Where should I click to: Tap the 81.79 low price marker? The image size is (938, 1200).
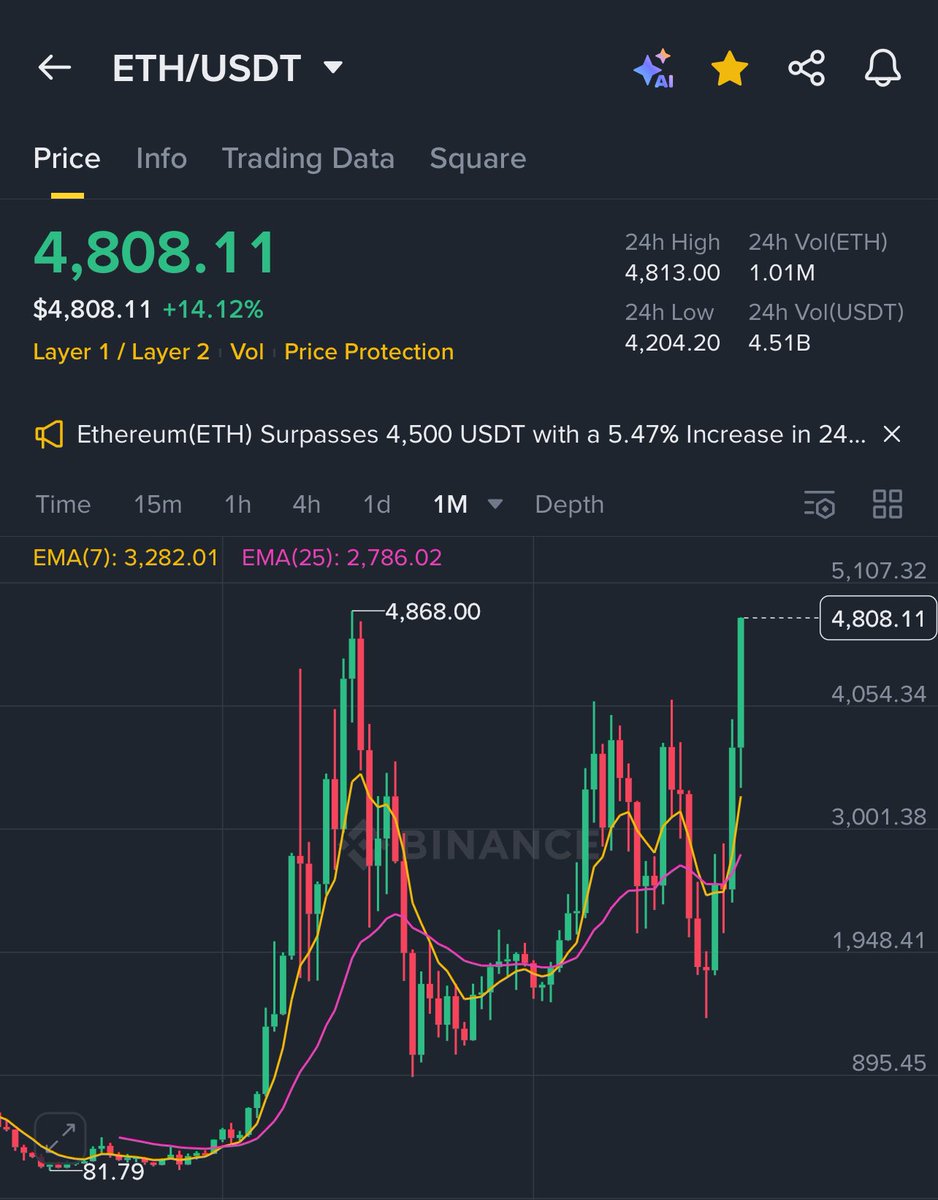pos(113,1171)
